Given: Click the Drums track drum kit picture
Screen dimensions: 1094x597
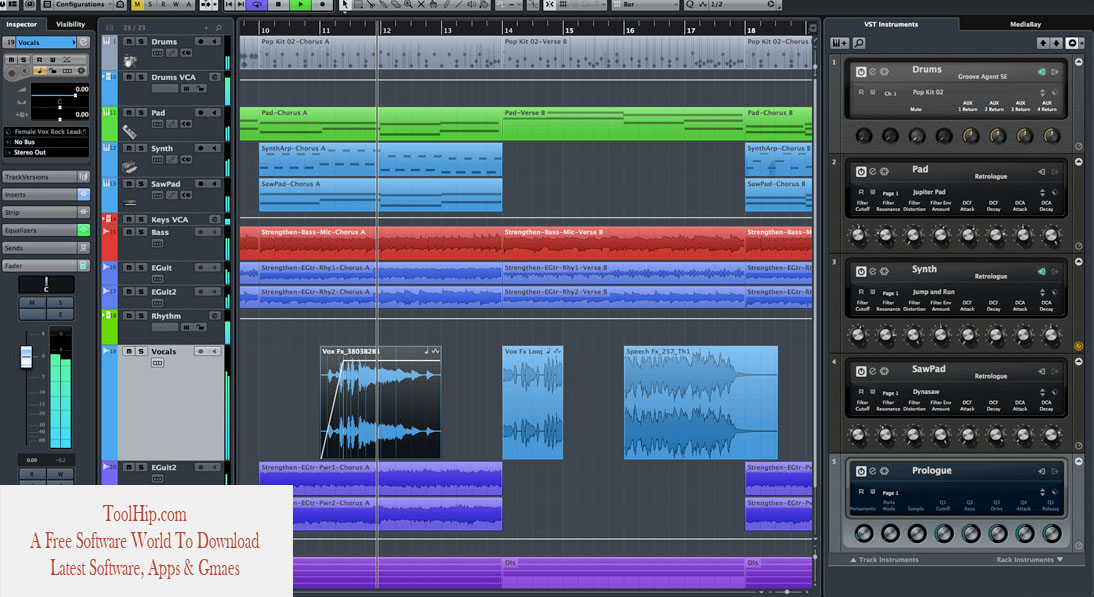Looking at the screenshot, I should point(130,61).
